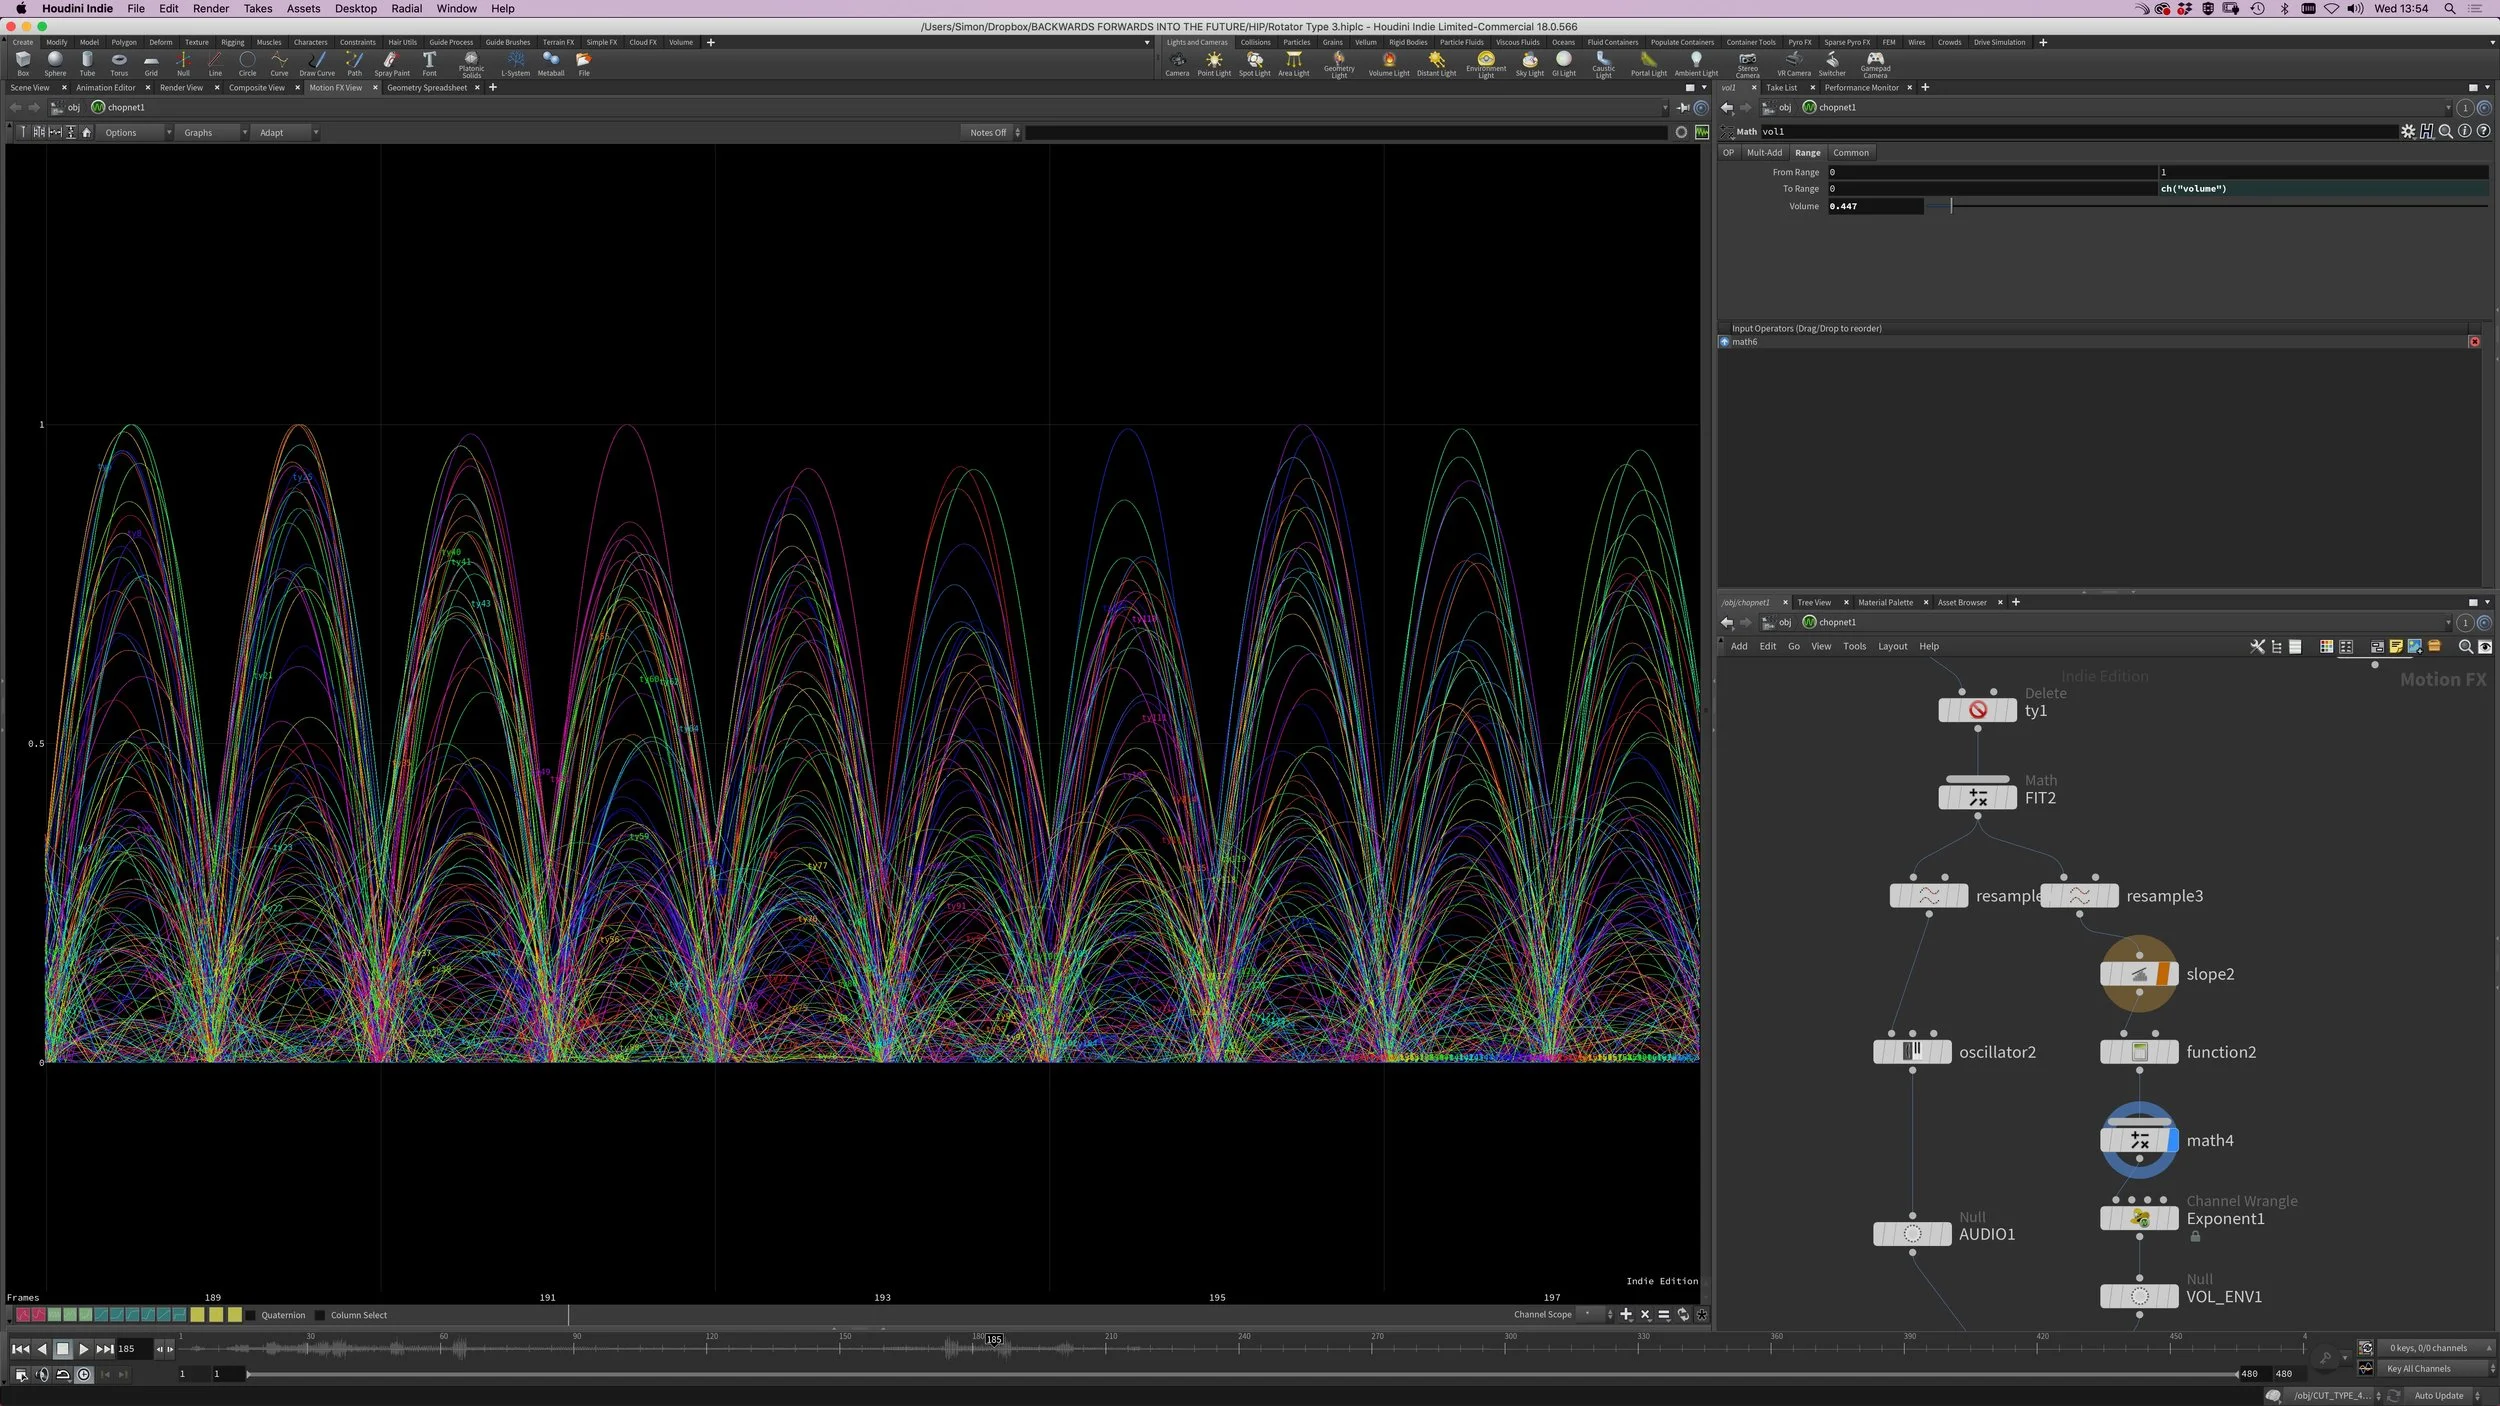The image size is (2500, 1406).
Task: Click the Exponent1 Channel Wrangle node icon
Action: click(2139, 1218)
